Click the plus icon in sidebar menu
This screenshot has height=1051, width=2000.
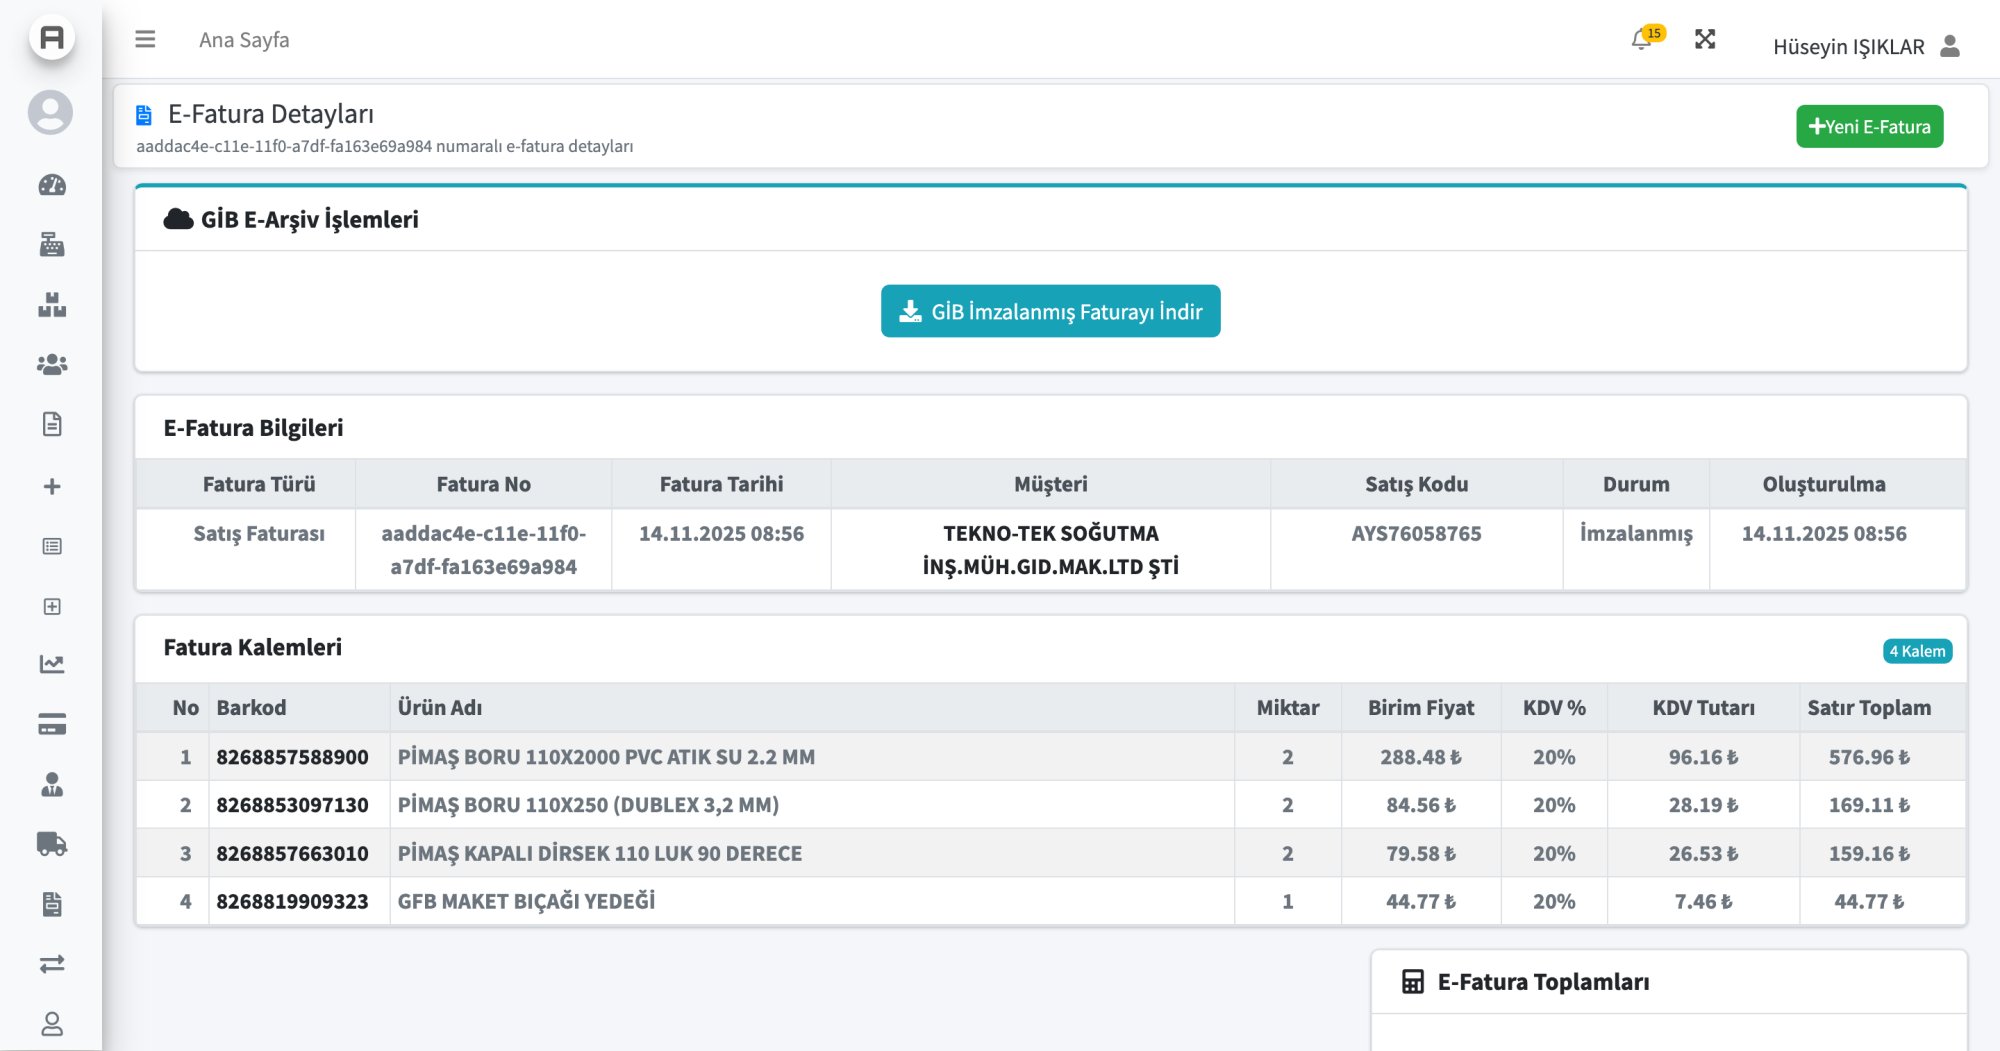click(52, 486)
